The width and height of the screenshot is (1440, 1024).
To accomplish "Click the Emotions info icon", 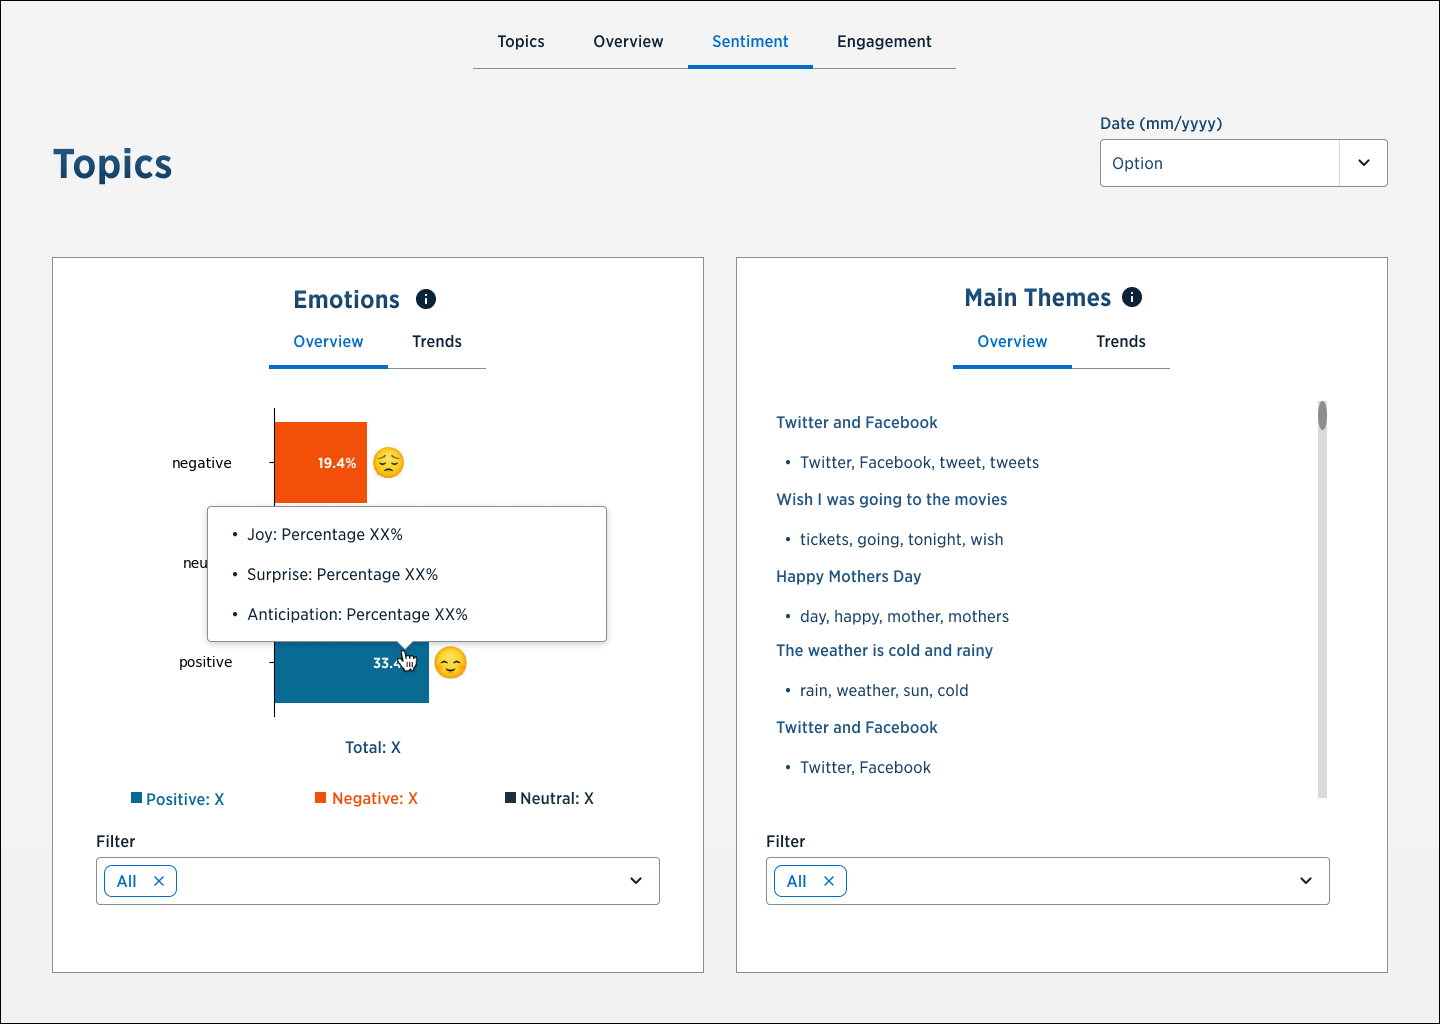I will click(426, 299).
